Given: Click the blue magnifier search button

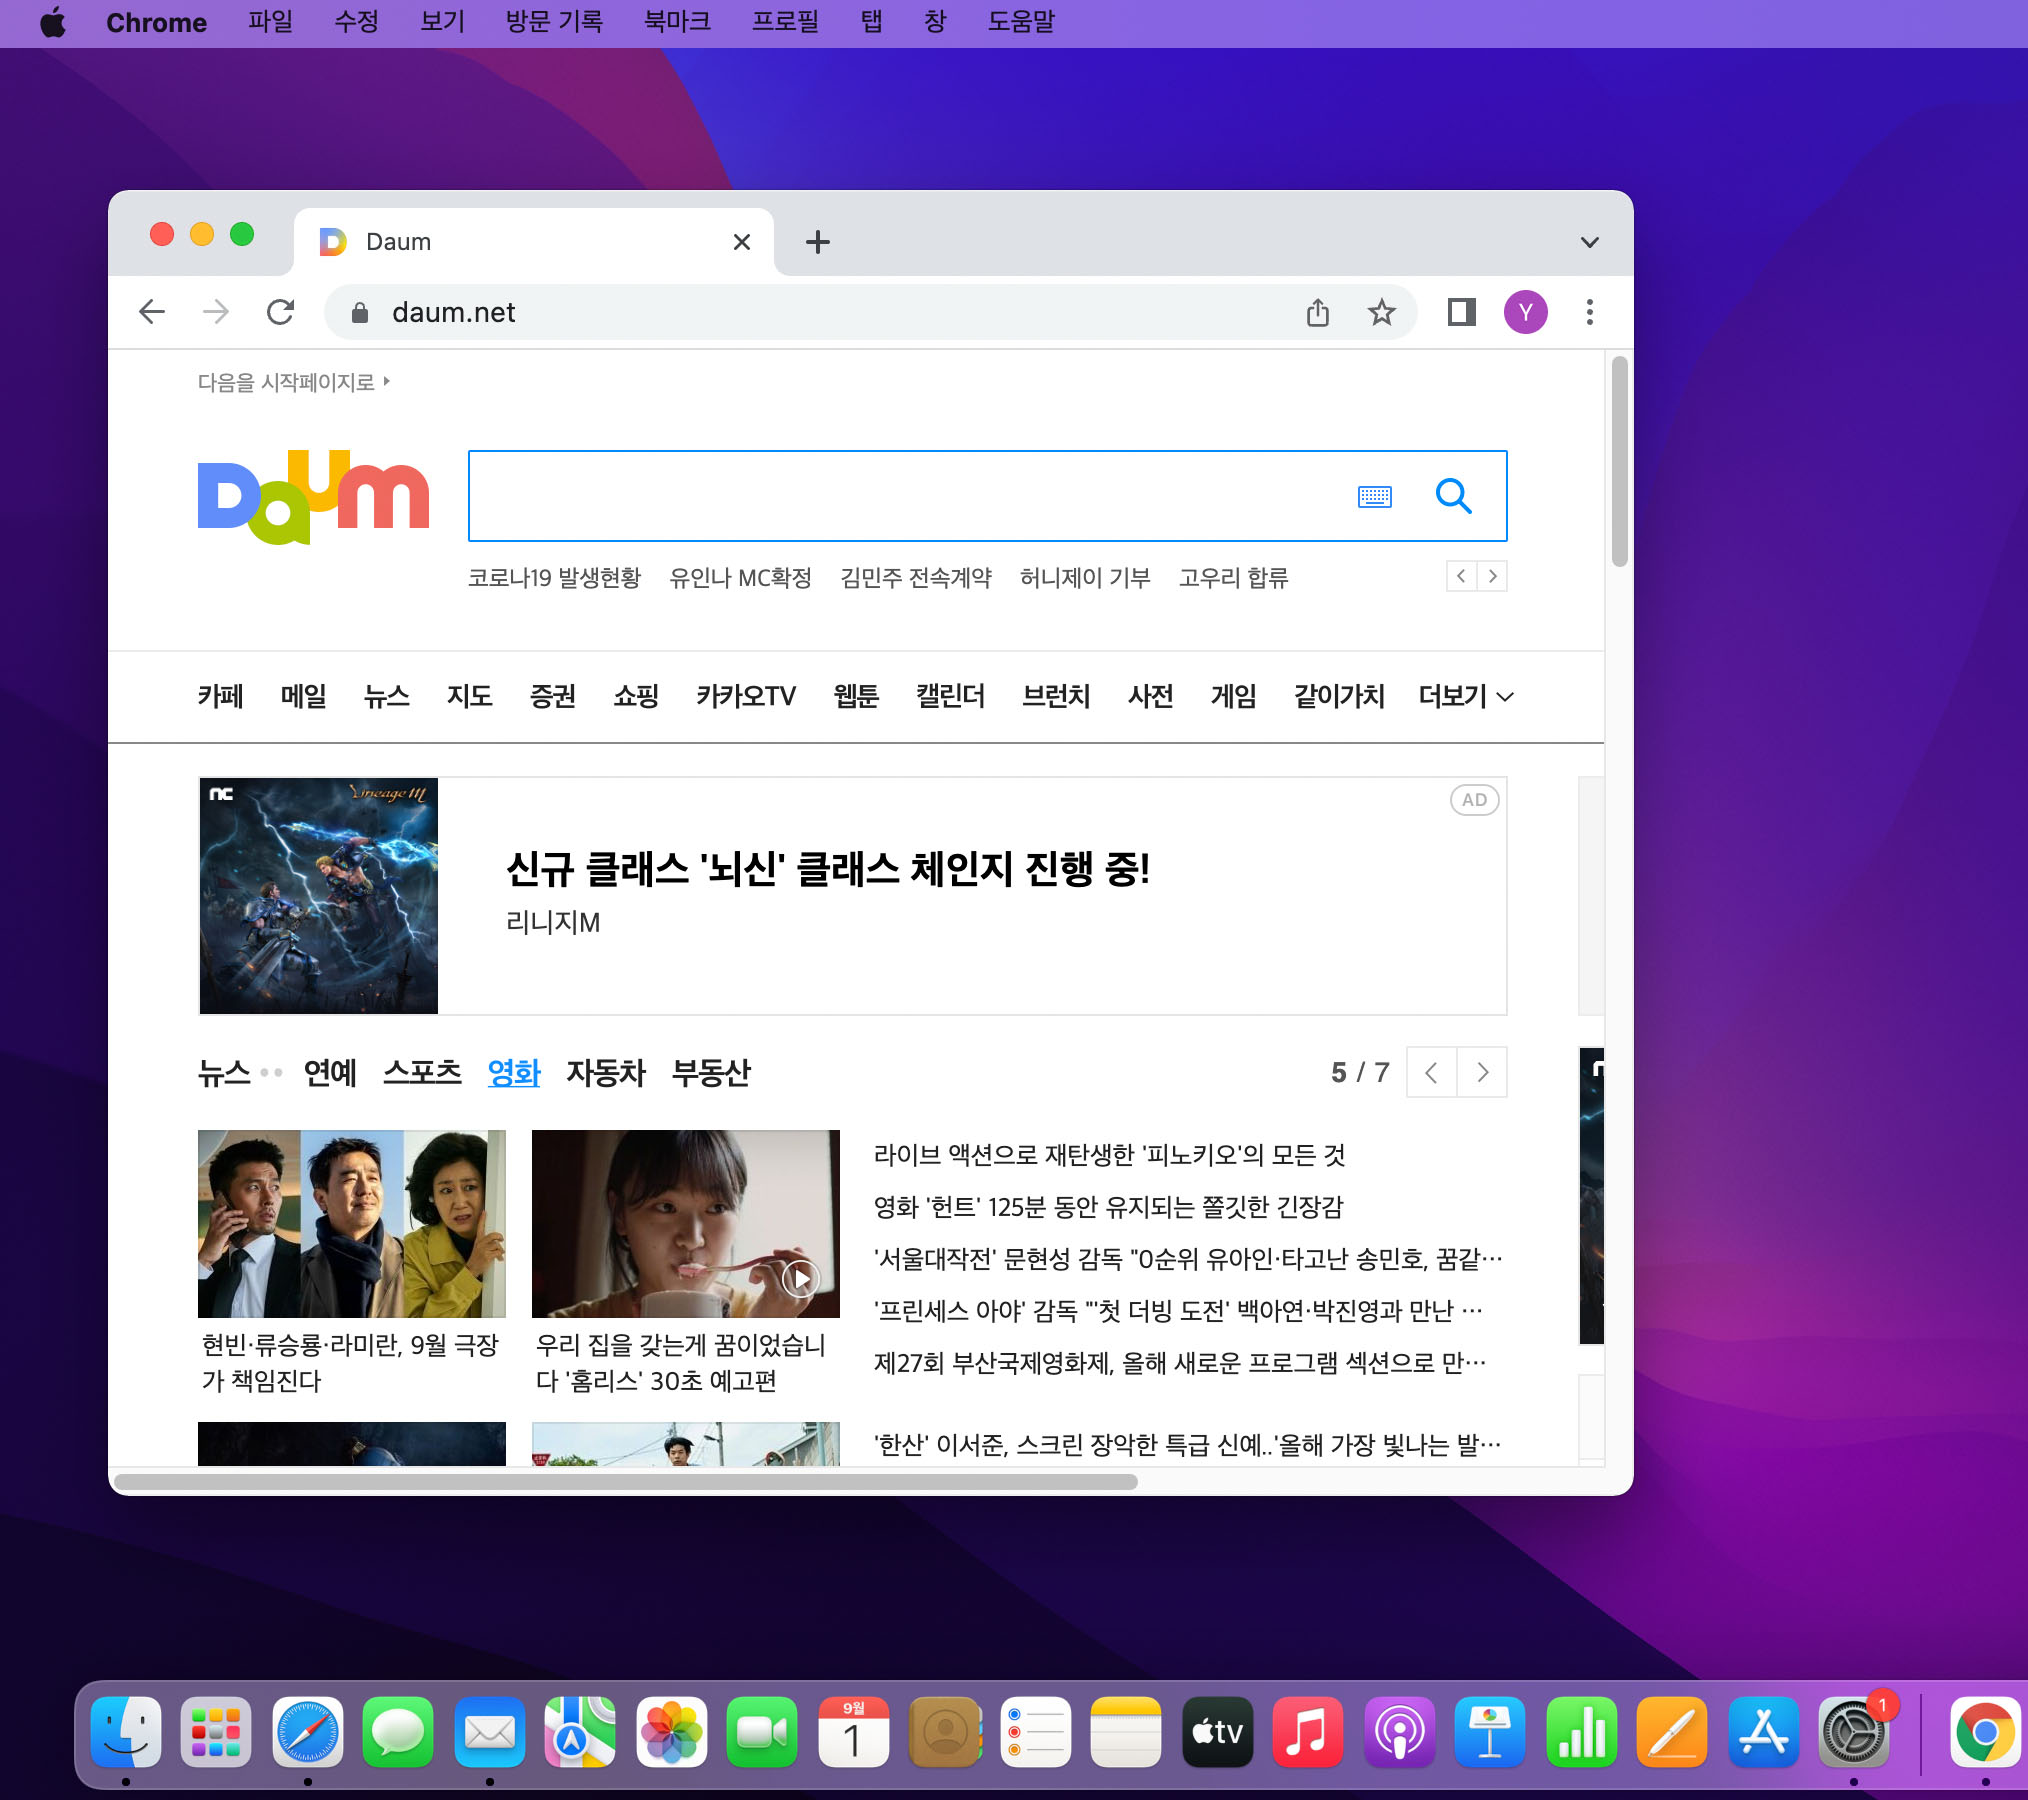Looking at the screenshot, I should [1453, 496].
